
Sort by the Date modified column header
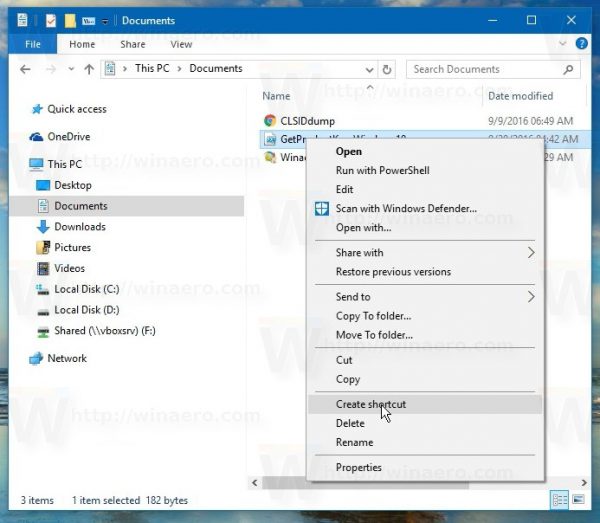coord(520,96)
